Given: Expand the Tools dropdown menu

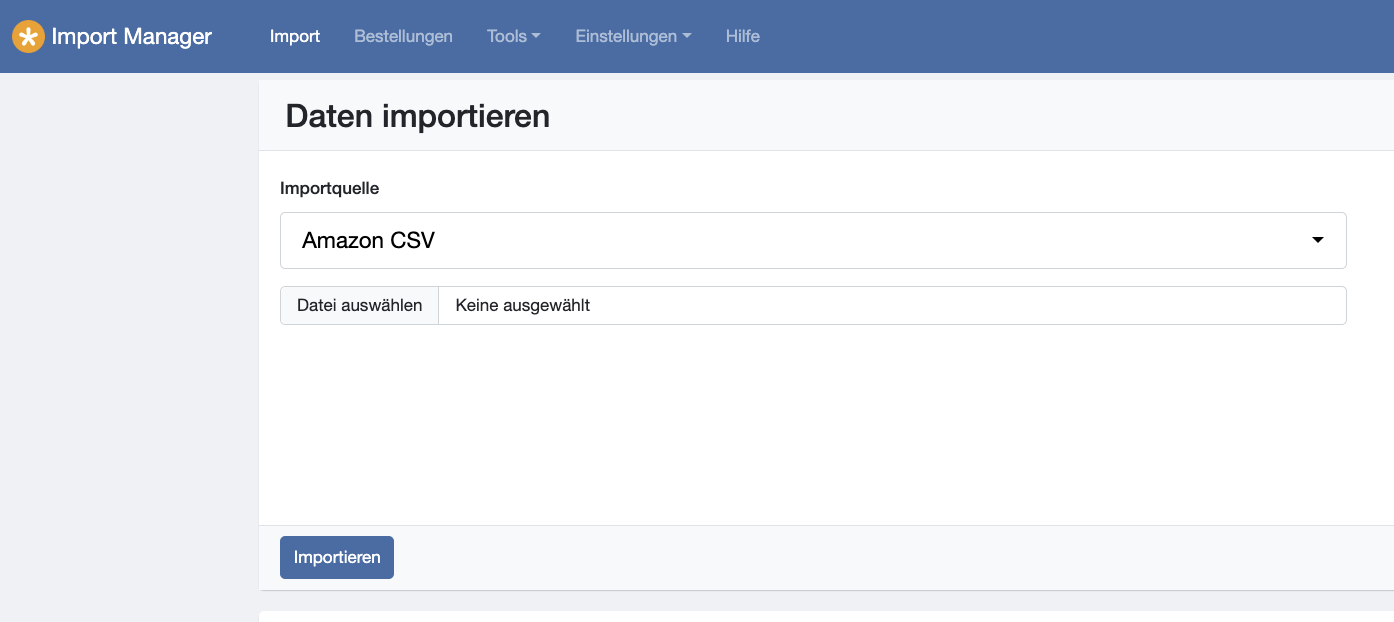Looking at the screenshot, I should [514, 36].
